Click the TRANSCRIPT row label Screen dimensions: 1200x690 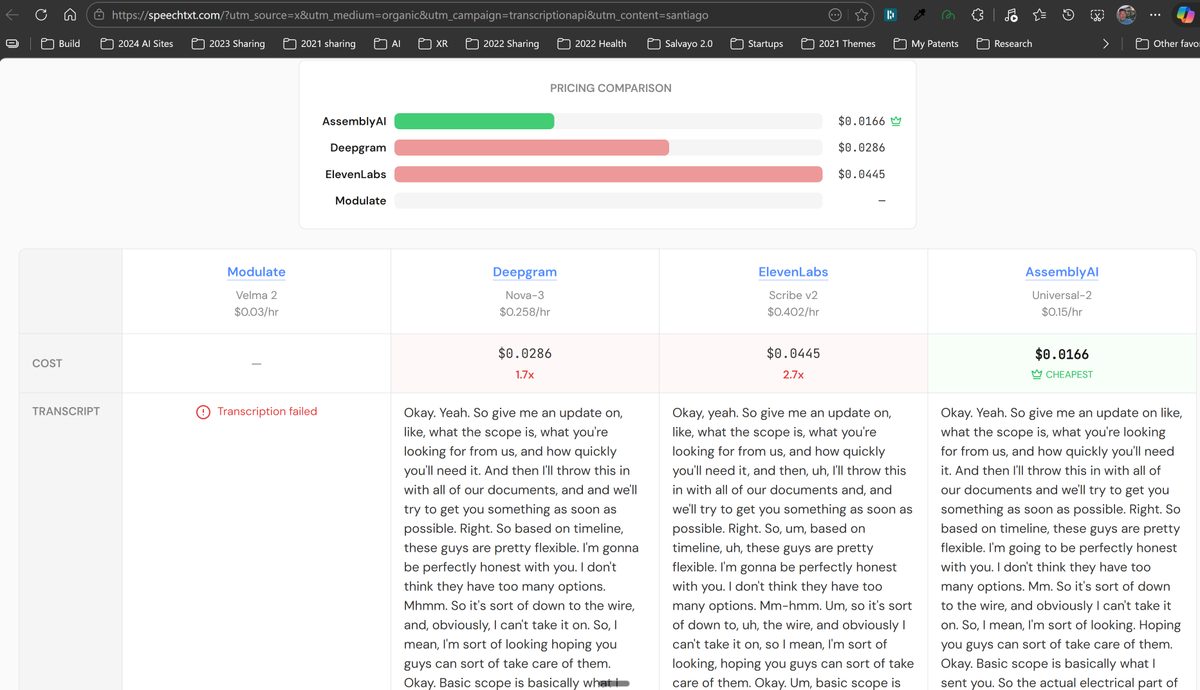coord(66,412)
